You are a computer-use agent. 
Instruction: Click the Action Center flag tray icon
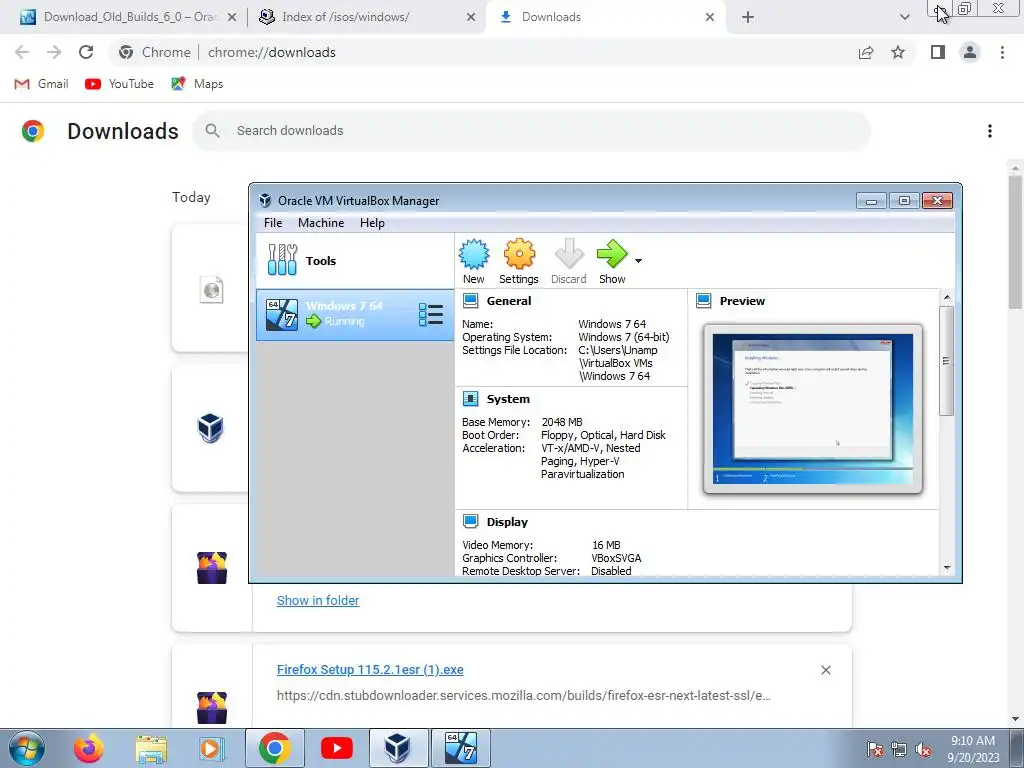pyautogui.click(x=875, y=750)
